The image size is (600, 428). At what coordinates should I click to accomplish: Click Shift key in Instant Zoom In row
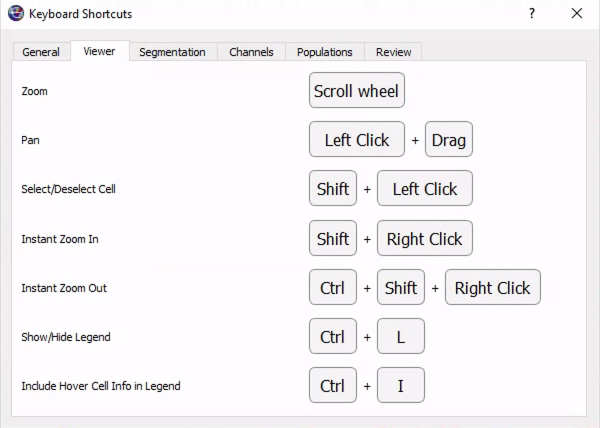[x=333, y=238]
